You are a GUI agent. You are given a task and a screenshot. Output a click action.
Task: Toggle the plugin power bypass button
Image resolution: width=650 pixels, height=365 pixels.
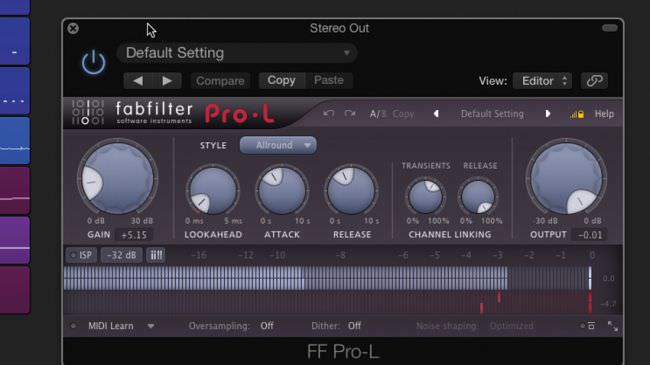pyautogui.click(x=93, y=62)
